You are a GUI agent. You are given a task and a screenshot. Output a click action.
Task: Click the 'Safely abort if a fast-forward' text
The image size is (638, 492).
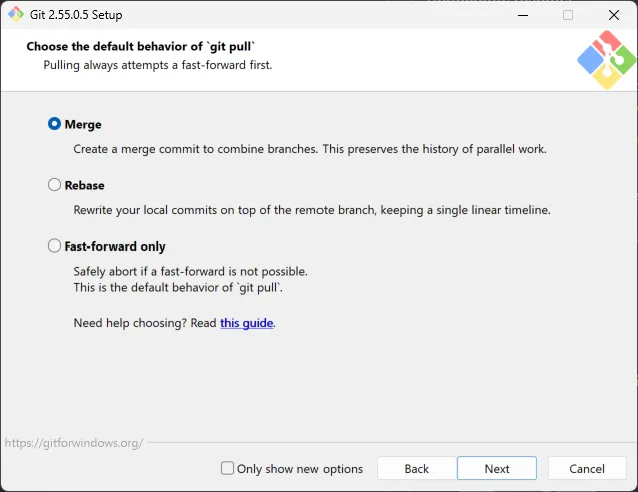(x=190, y=271)
